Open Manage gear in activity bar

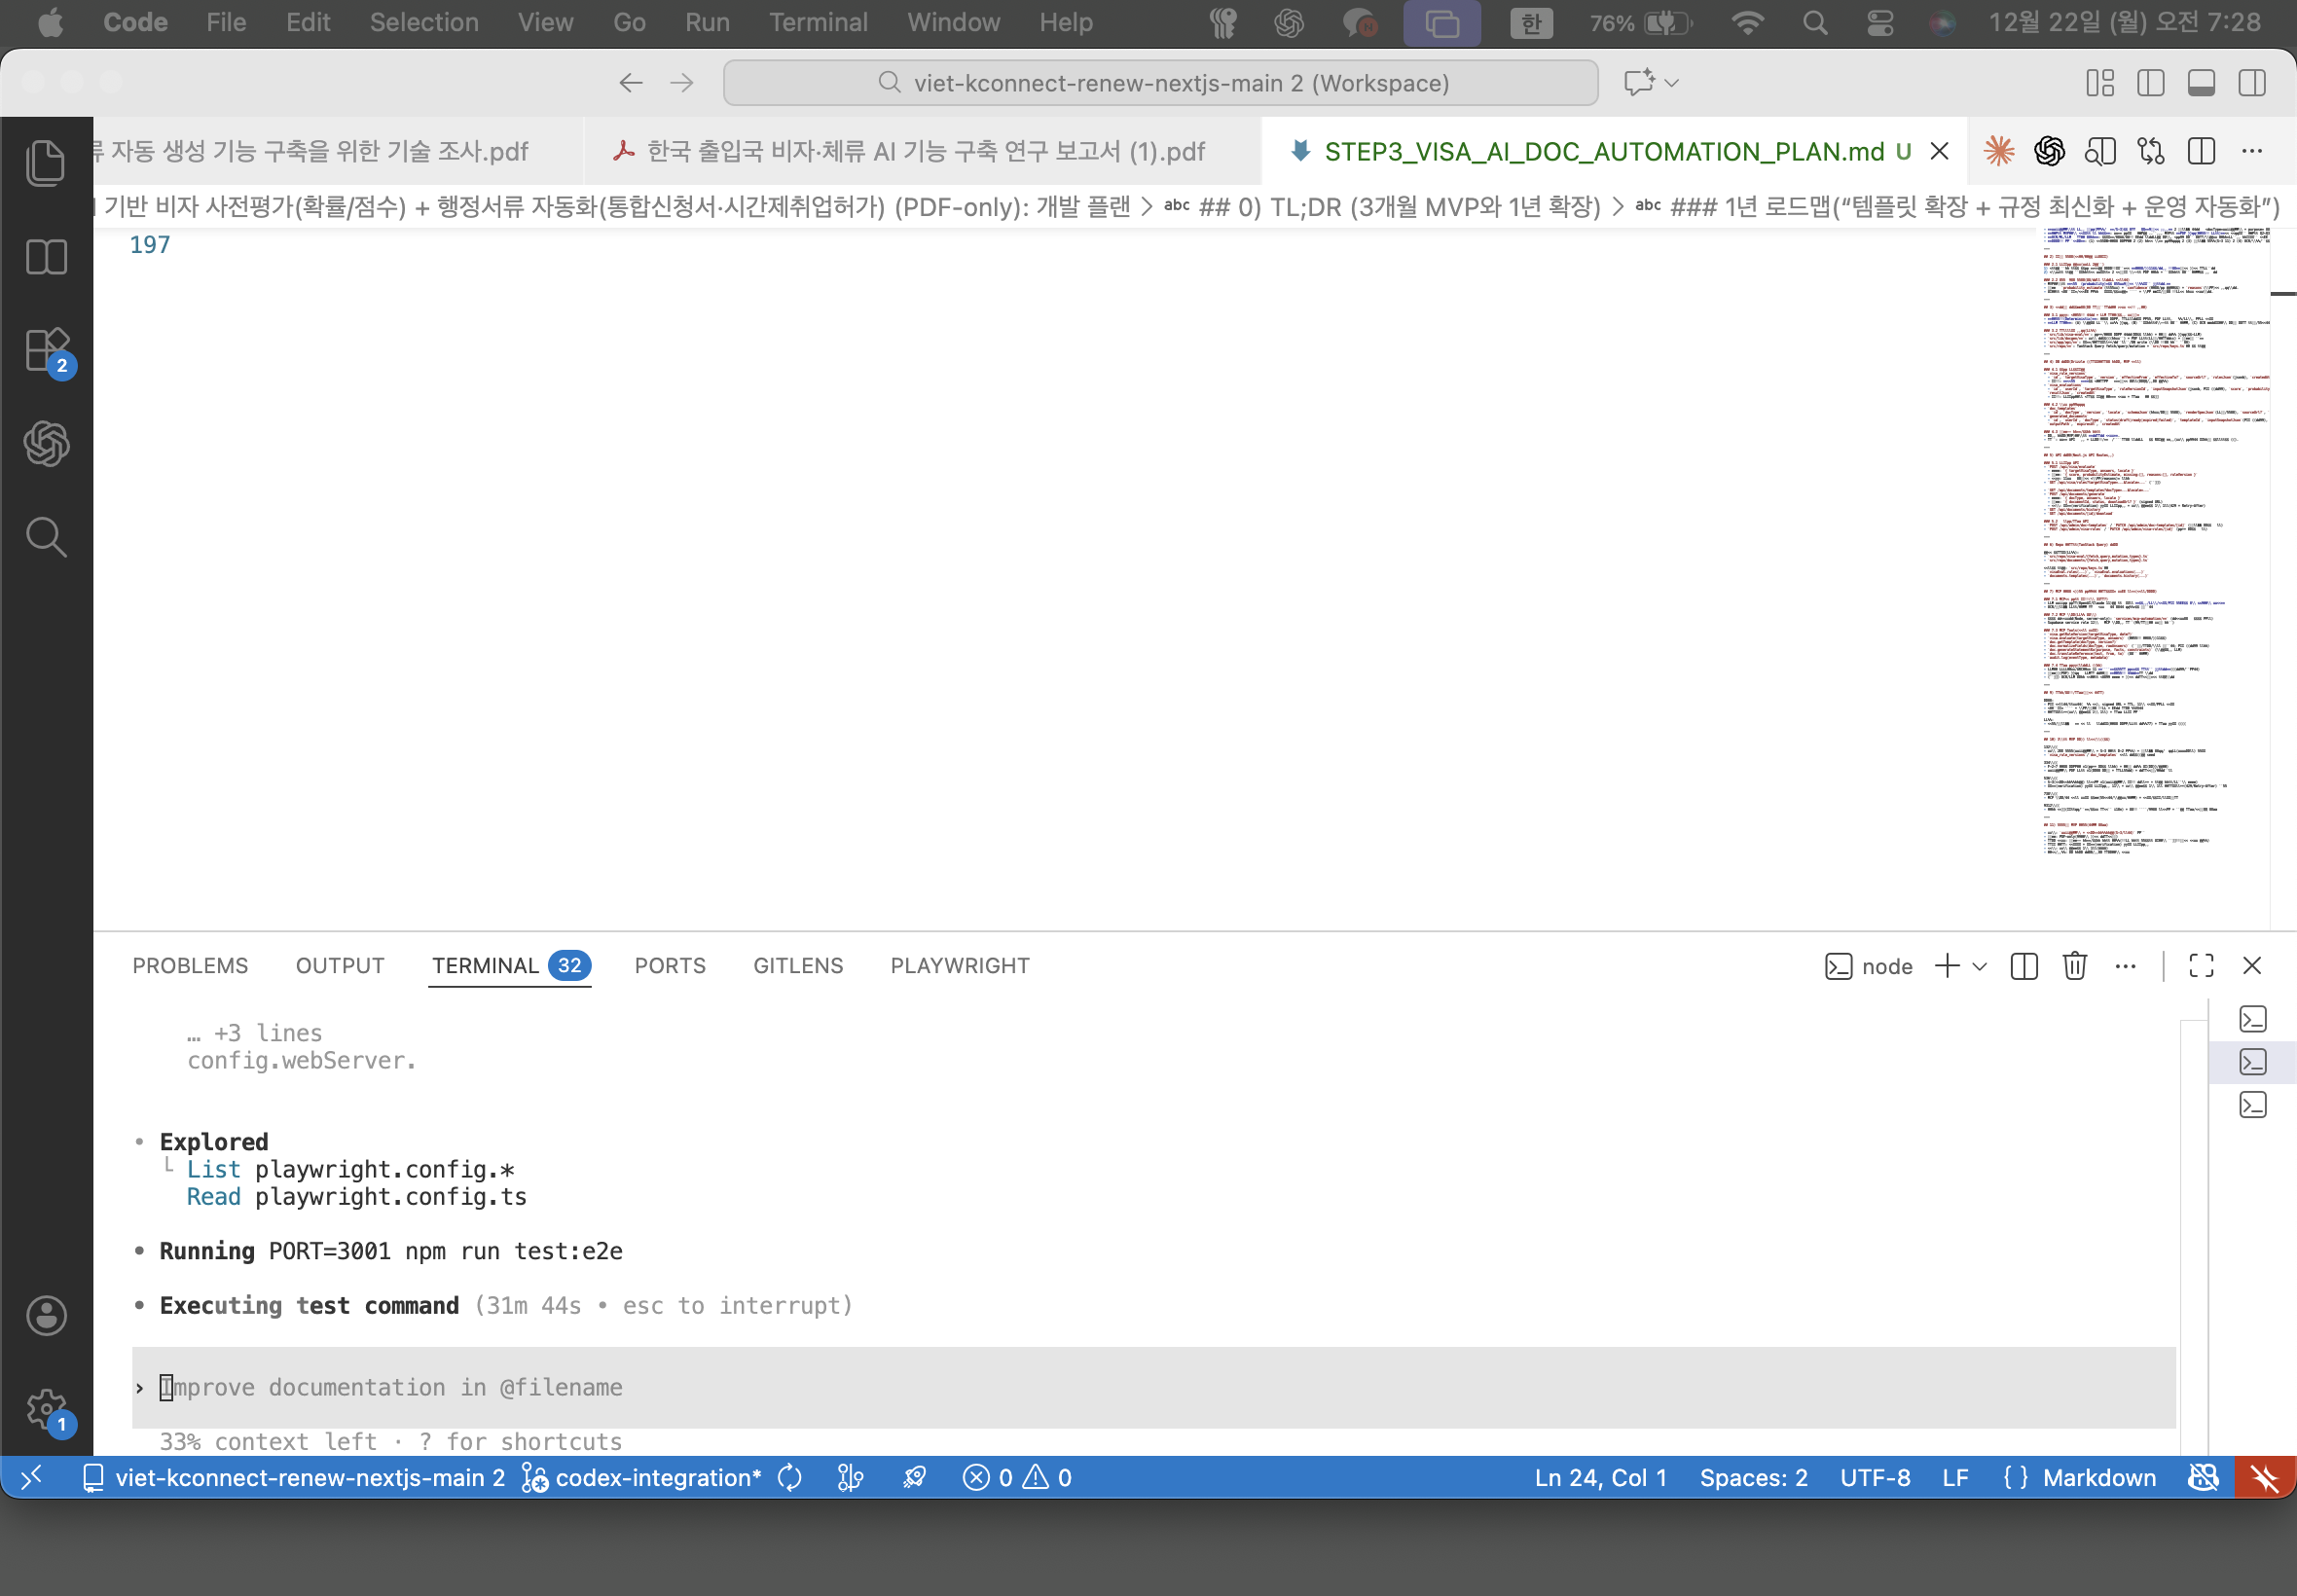coord(46,1408)
